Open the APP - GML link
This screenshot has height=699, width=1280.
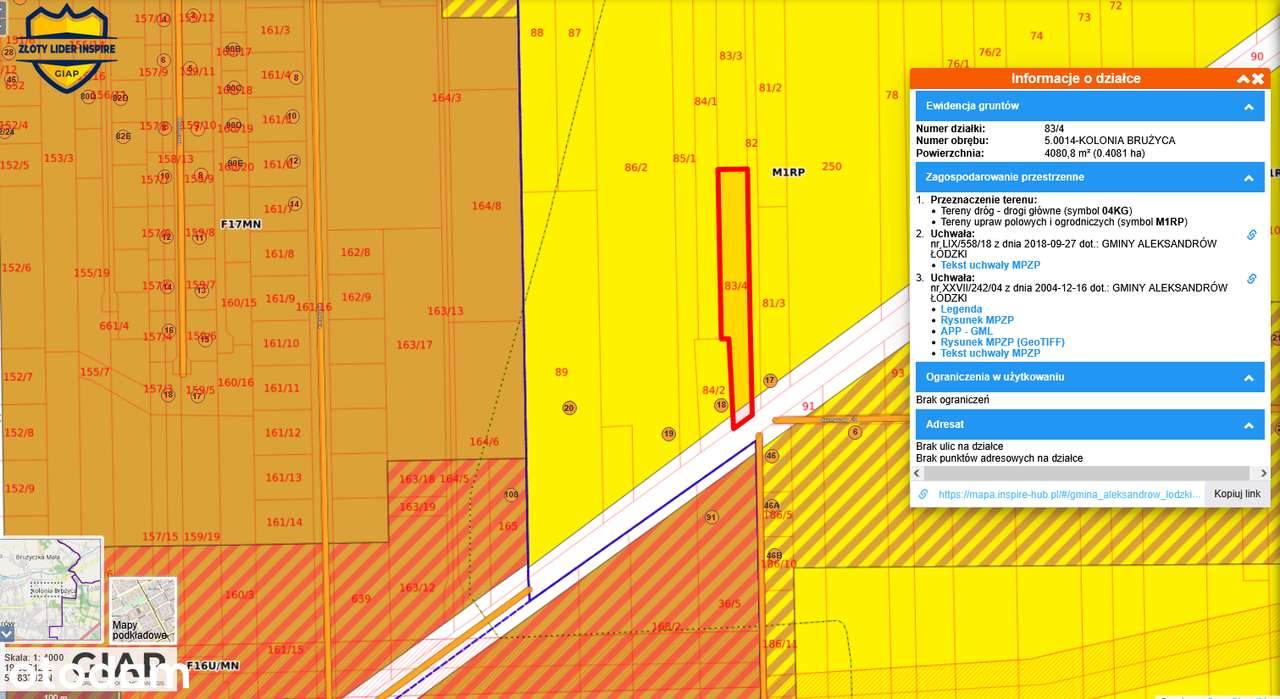(x=966, y=331)
